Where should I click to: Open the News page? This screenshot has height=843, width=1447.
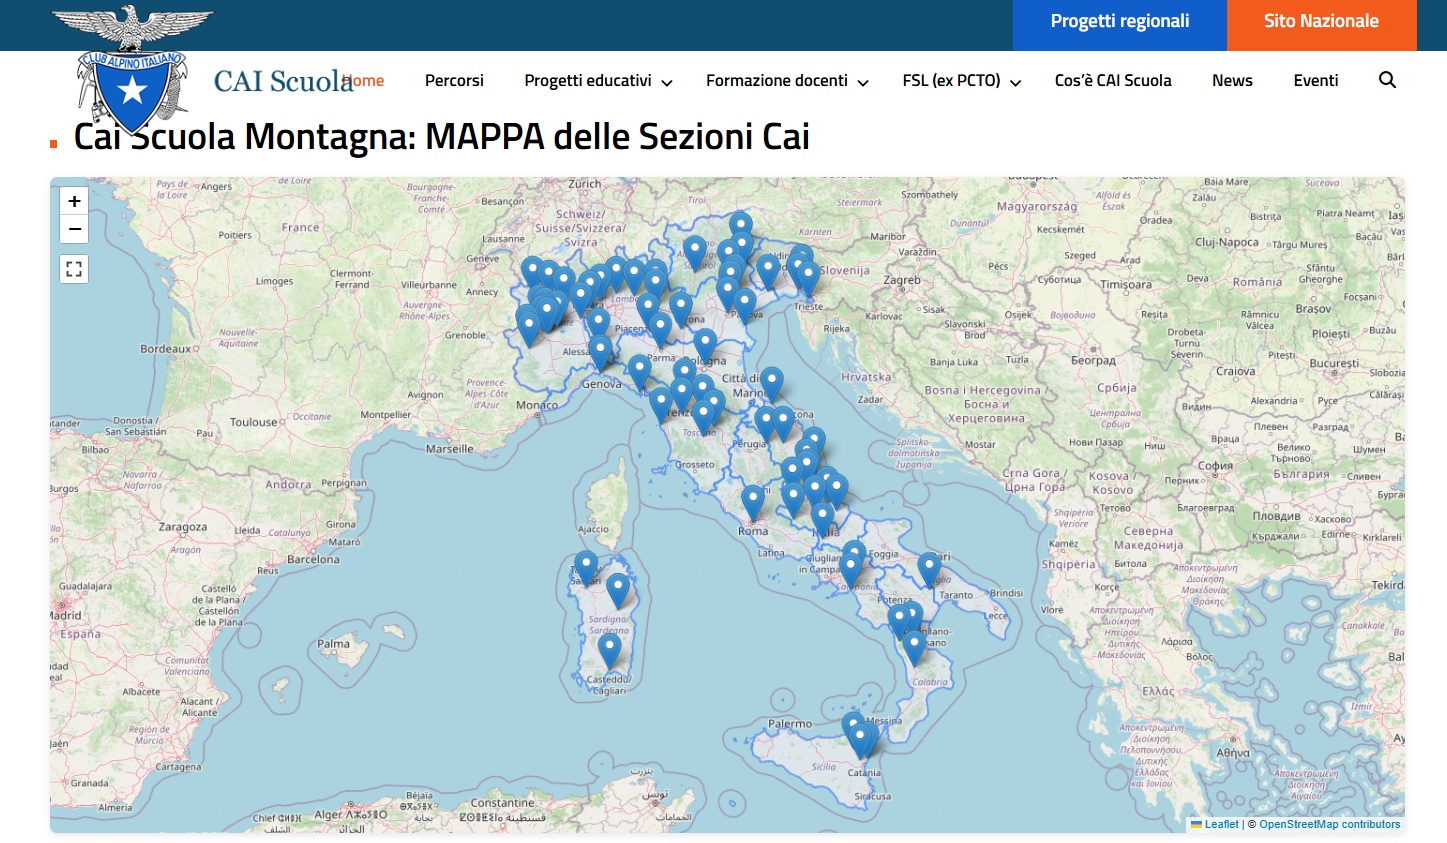pyautogui.click(x=1232, y=81)
